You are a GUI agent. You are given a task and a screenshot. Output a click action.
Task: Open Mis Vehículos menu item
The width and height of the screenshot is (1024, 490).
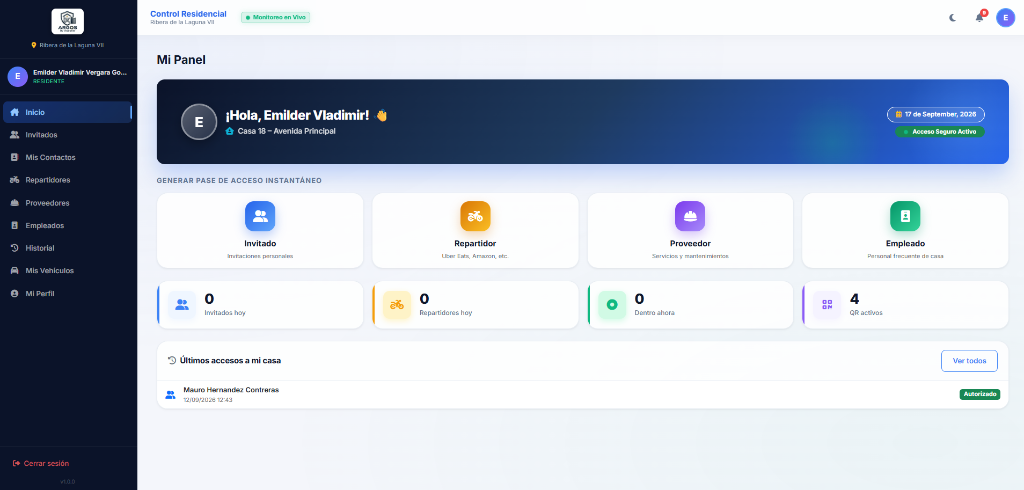[x=67, y=270]
